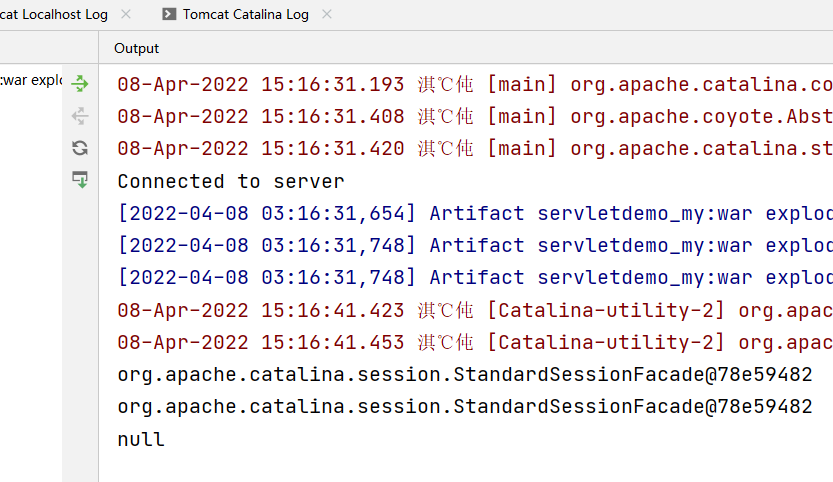Click the log line timestamped 15:16:31.420
Viewport: 833px width, 482px height.
point(475,149)
